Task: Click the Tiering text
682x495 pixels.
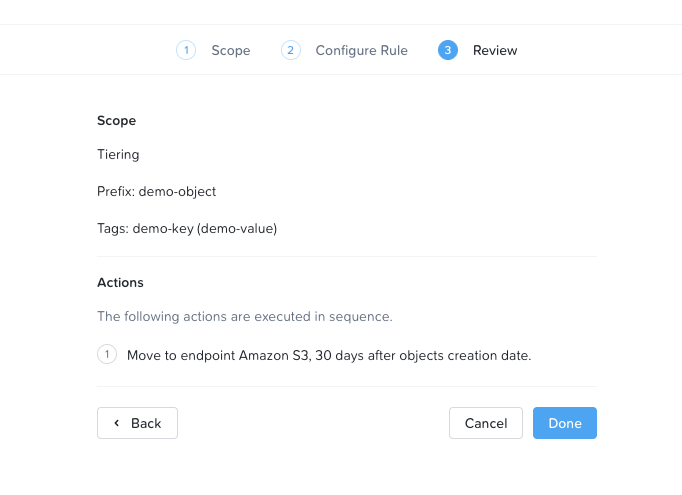Action: 118,155
